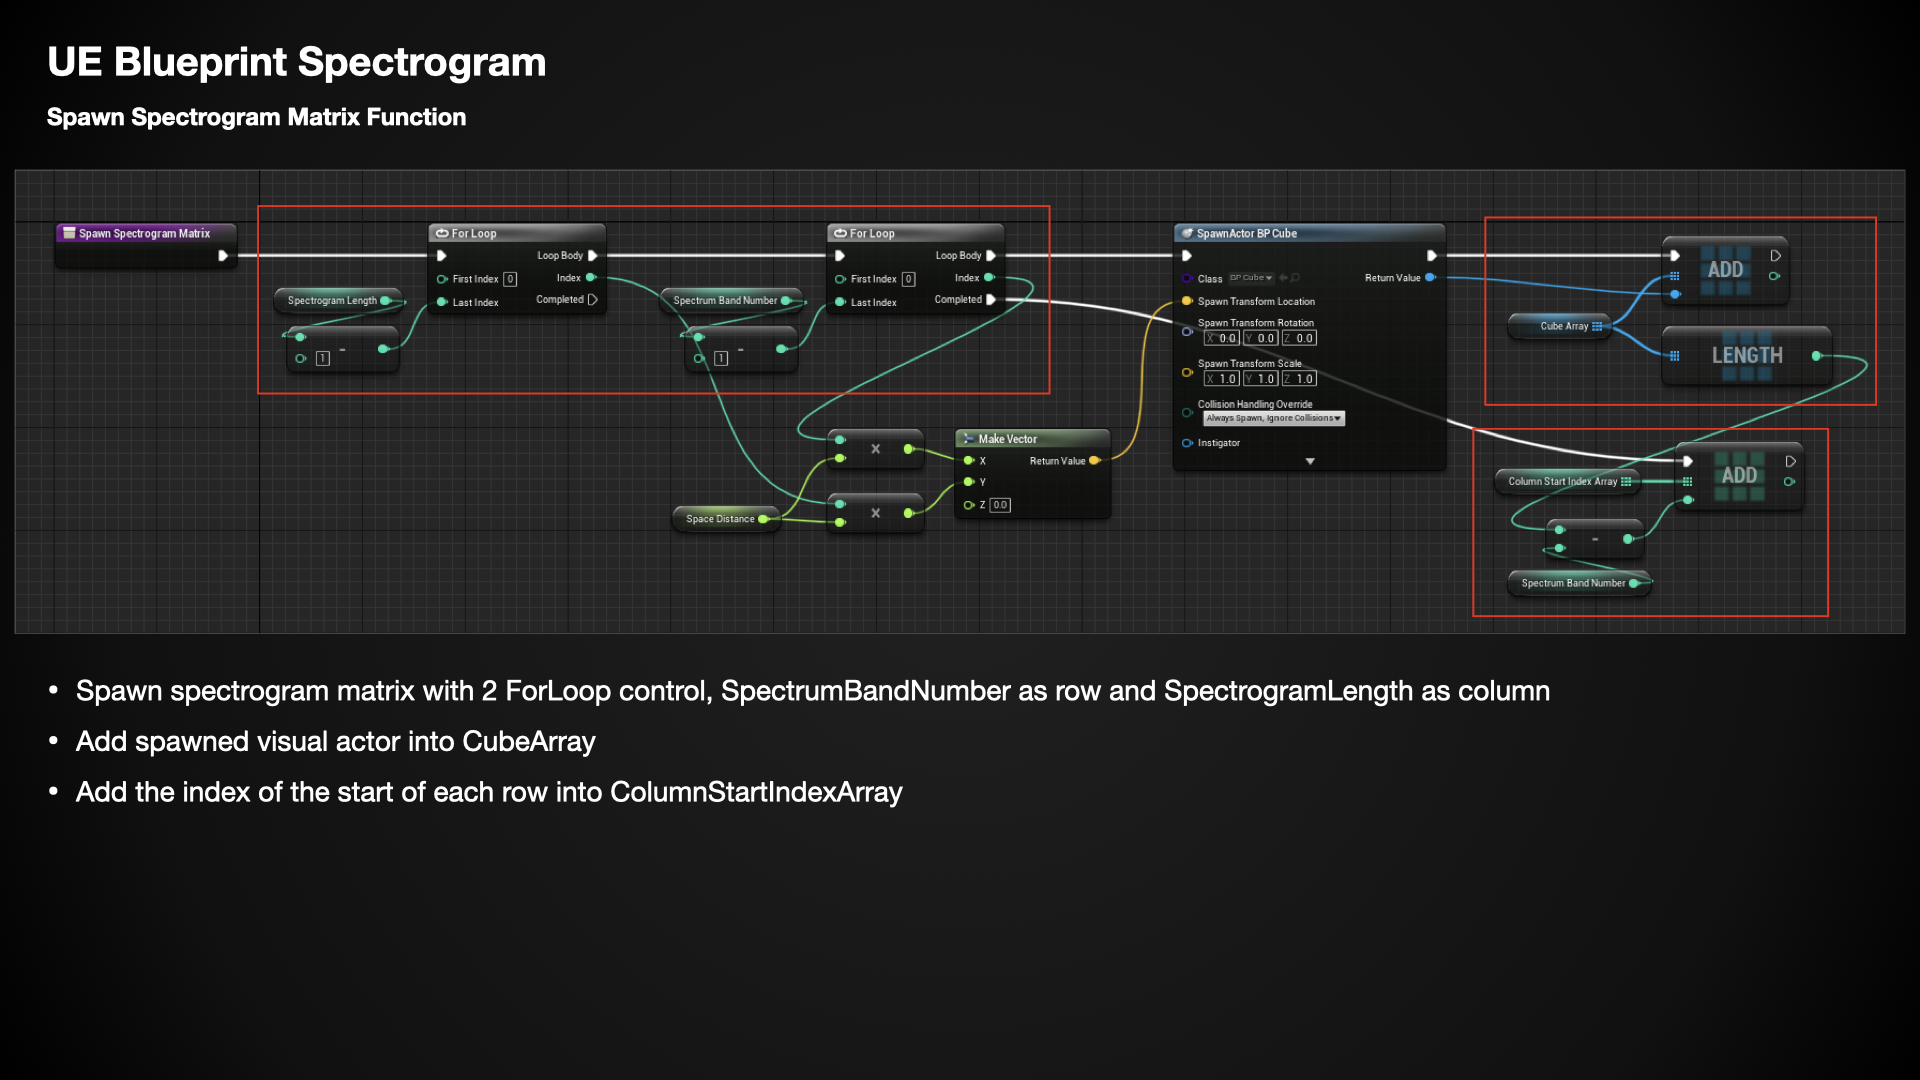Click the second For Loop node header

point(915,233)
